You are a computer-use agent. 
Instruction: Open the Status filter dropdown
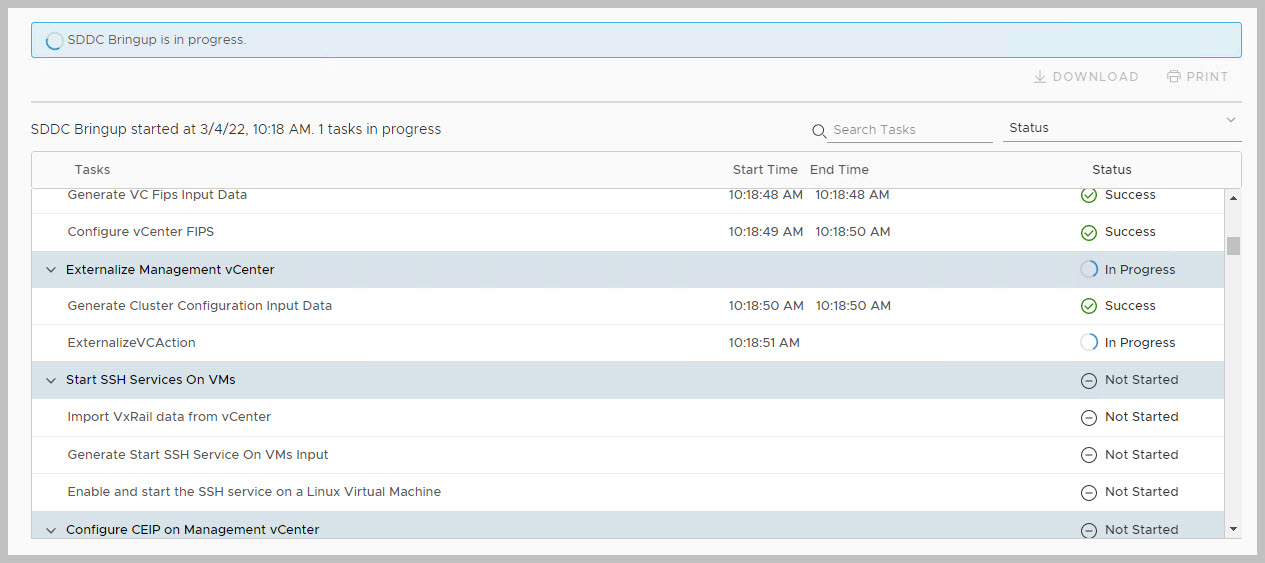[1121, 128]
